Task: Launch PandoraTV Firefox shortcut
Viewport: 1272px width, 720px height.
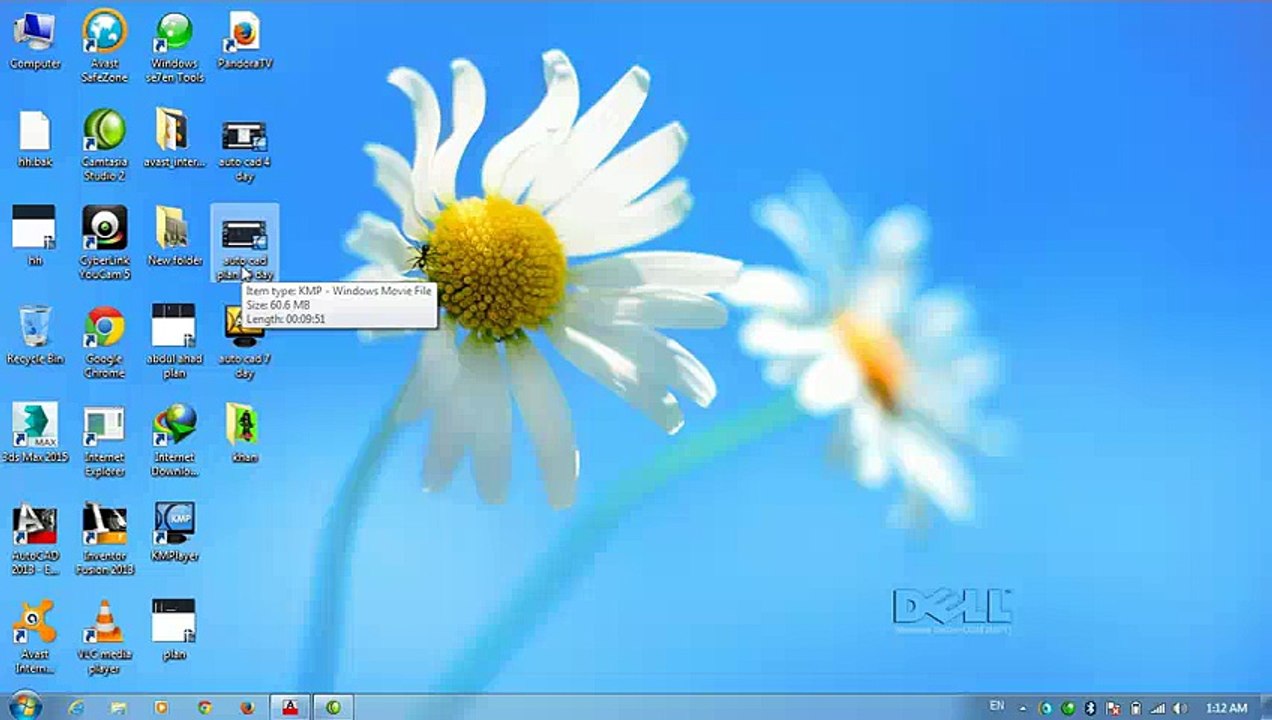Action: pos(245,41)
